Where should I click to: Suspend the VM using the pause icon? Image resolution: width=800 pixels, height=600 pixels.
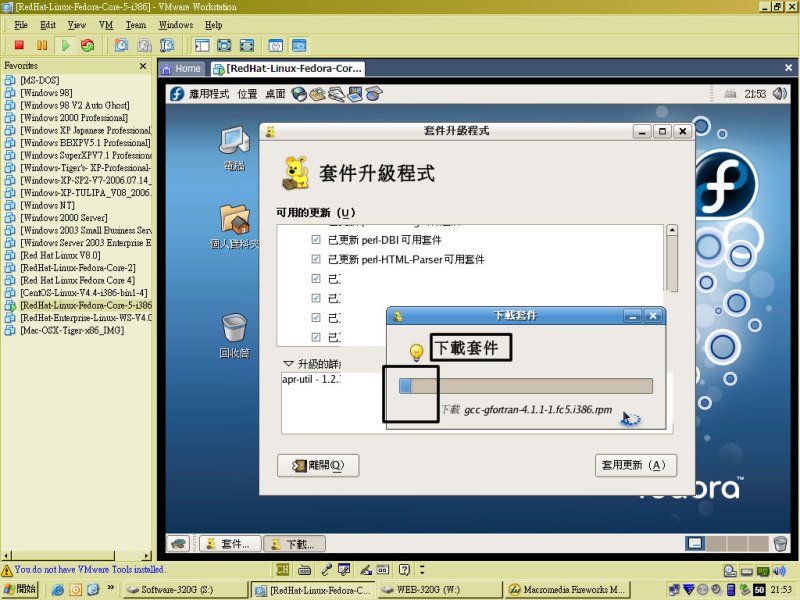tap(42, 45)
